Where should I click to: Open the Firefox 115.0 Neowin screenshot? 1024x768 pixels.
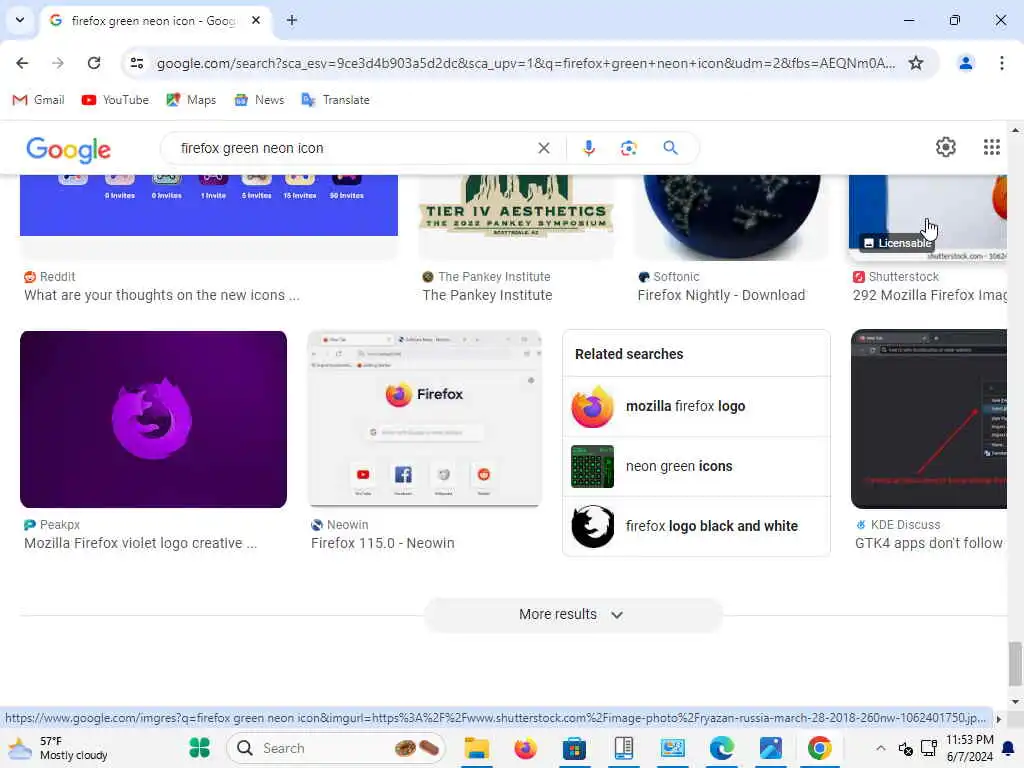click(424, 419)
